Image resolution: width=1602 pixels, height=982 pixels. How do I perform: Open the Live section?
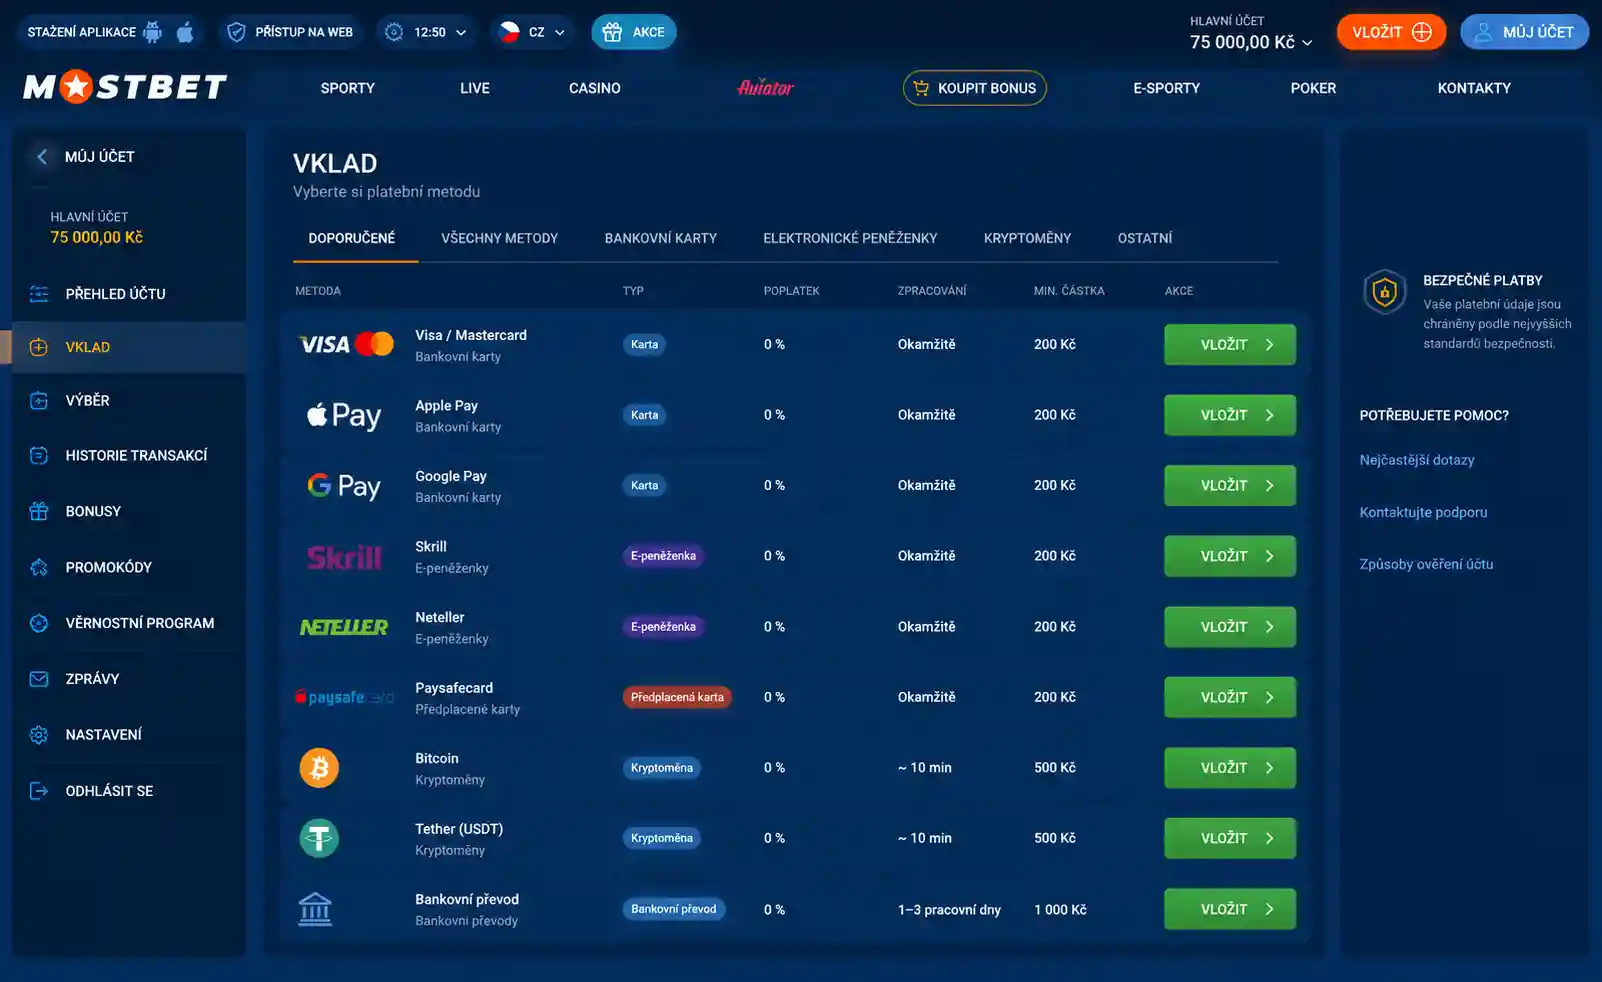click(x=475, y=88)
